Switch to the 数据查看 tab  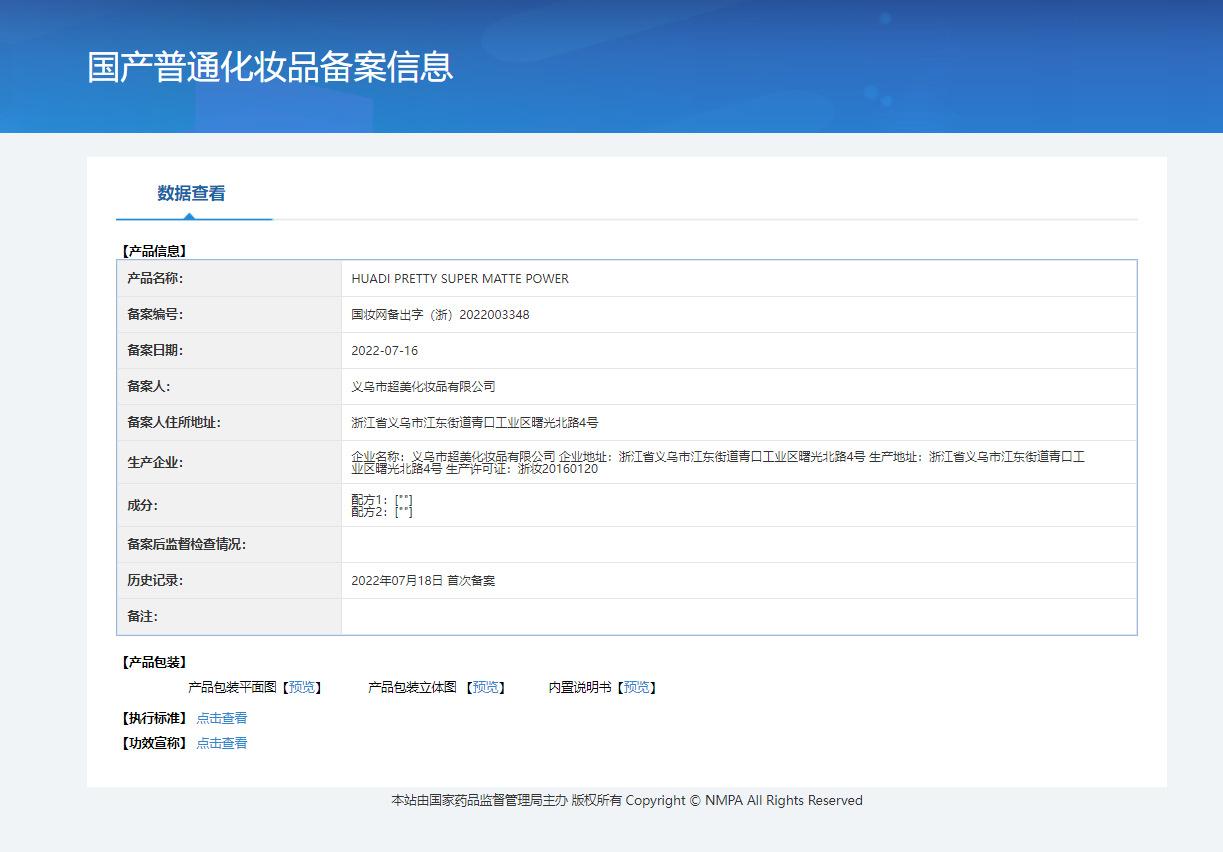click(x=191, y=194)
